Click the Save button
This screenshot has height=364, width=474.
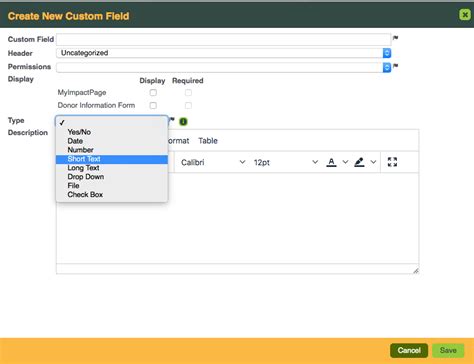(x=448, y=350)
